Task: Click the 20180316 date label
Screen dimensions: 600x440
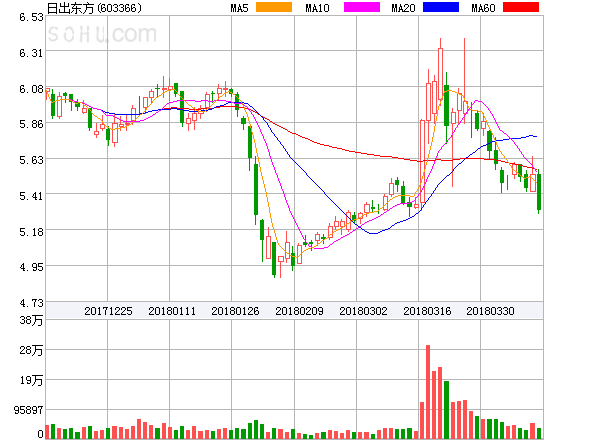Action: point(427,311)
